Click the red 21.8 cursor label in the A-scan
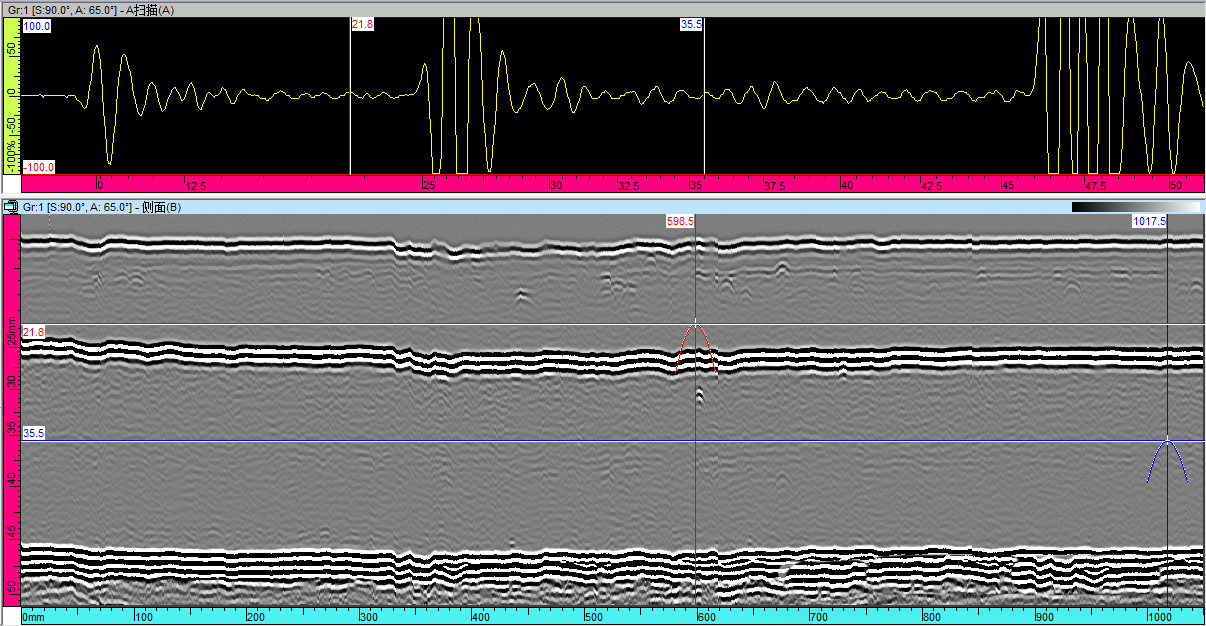Viewport: 1206px width, 626px height. pos(362,24)
